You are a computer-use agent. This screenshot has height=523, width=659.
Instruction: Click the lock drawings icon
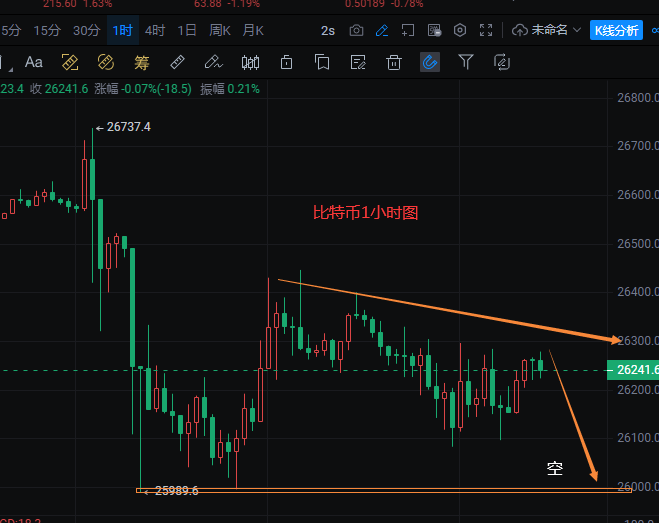tap(286, 62)
